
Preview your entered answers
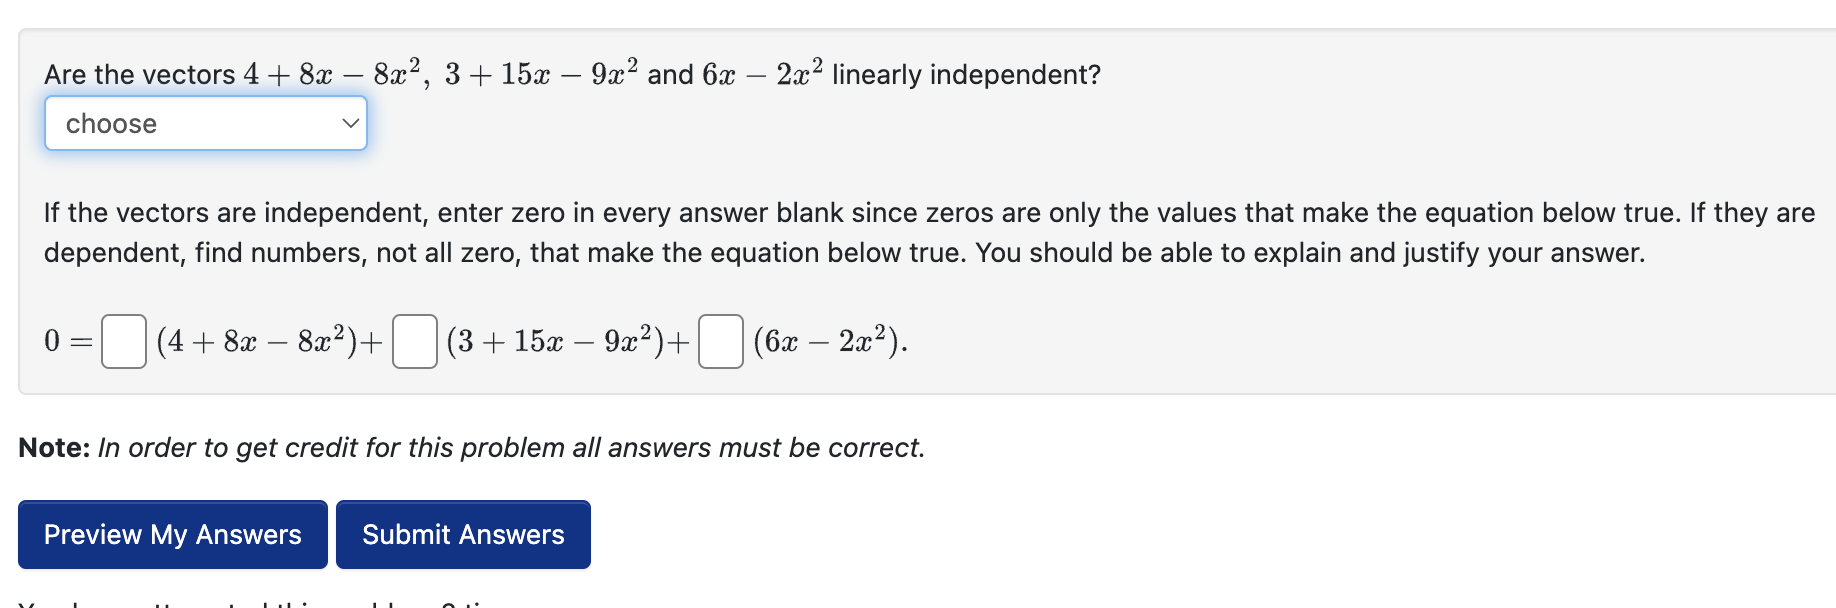click(x=171, y=534)
